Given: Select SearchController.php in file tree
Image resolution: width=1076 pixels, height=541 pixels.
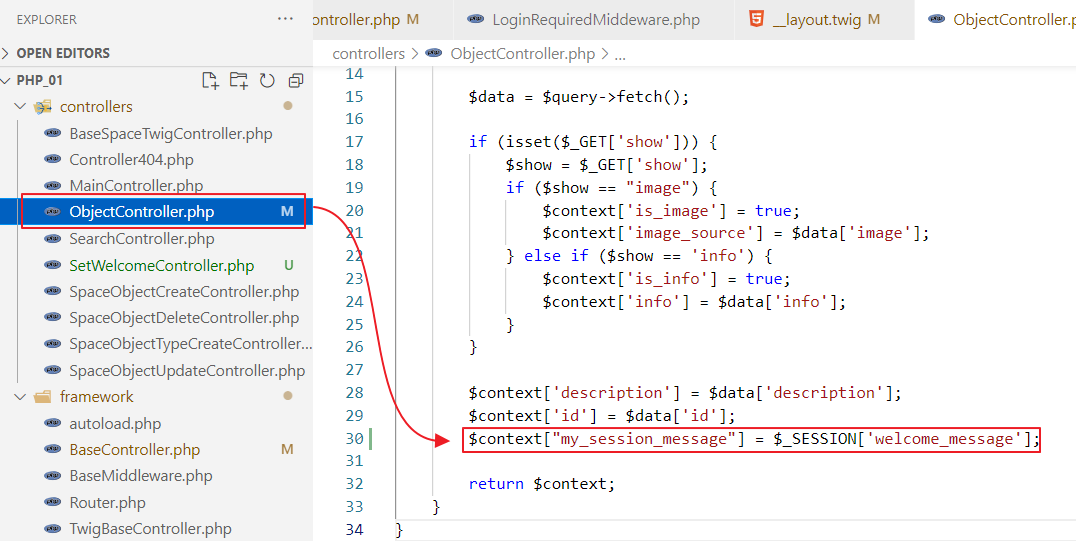Looking at the screenshot, I should [x=141, y=239].
